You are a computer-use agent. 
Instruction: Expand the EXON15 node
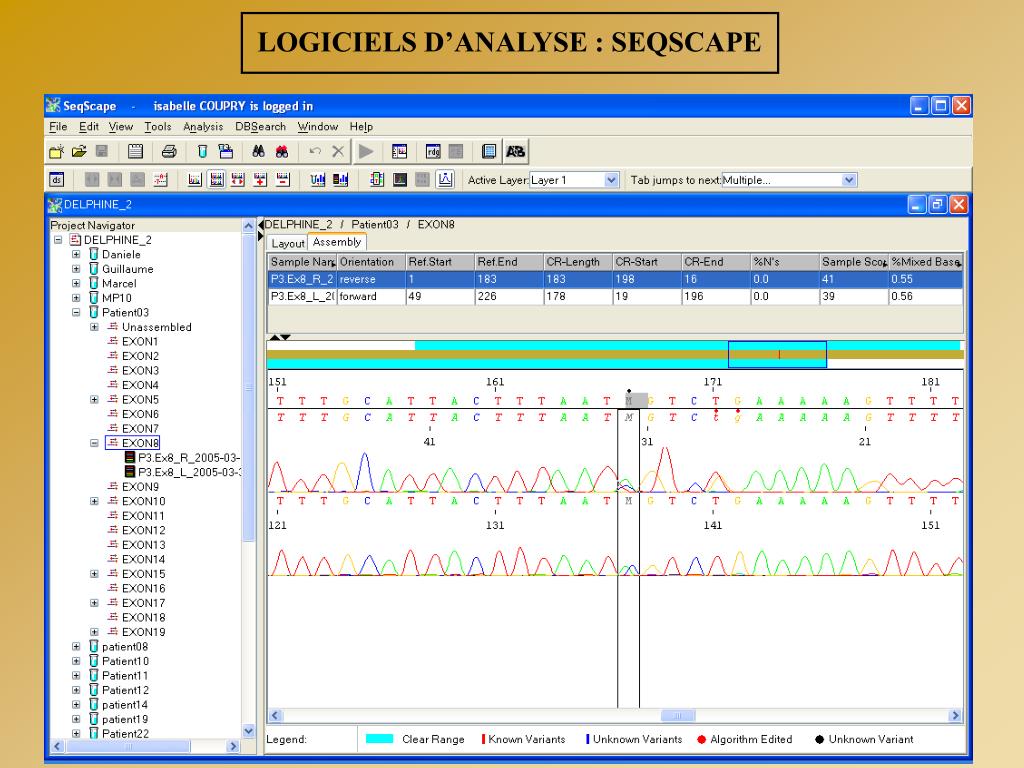click(x=95, y=573)
